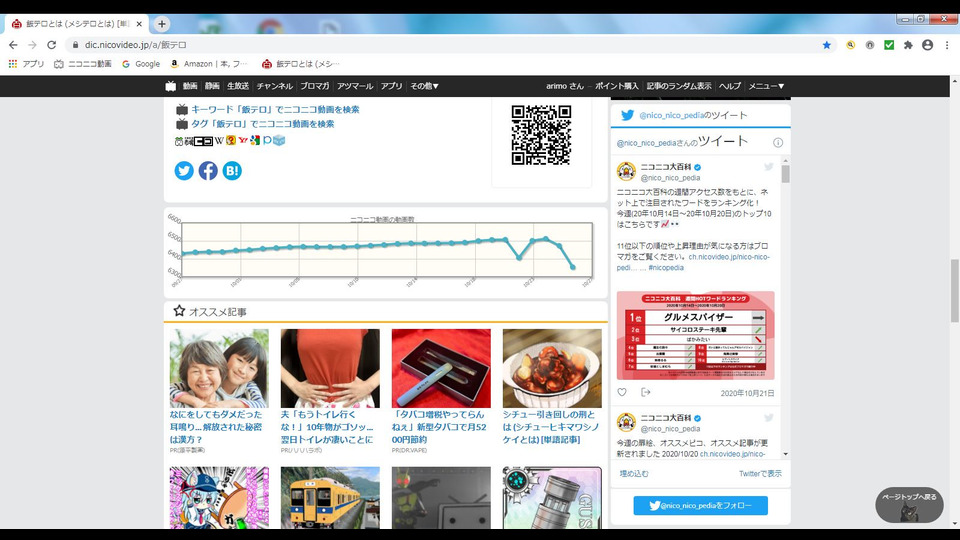
Task: Click the #nicopedia hashtag
Action: click(x=666, y=268)
